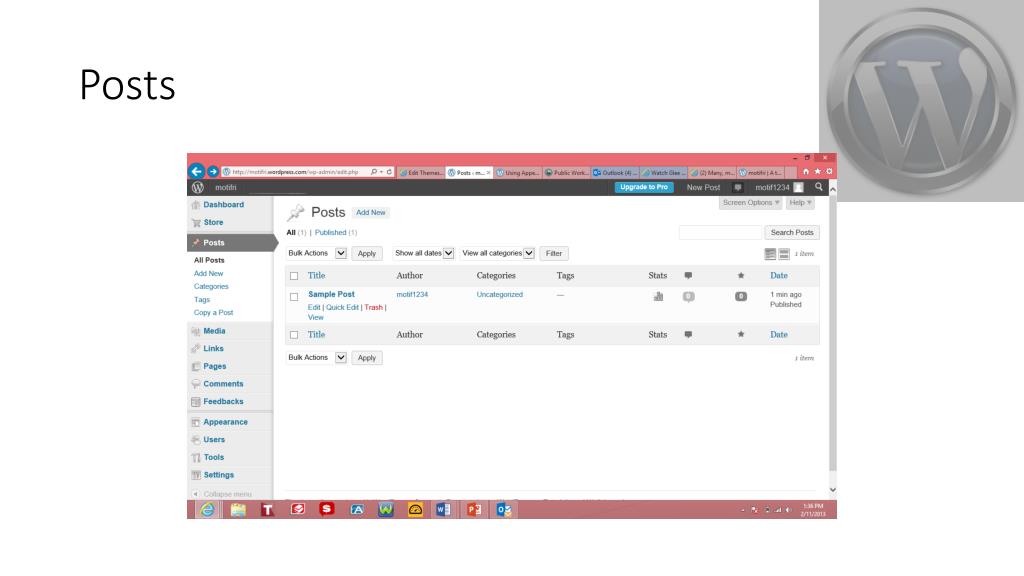
Task: Open the View all categories dropdown
Action: click(498, 253)
